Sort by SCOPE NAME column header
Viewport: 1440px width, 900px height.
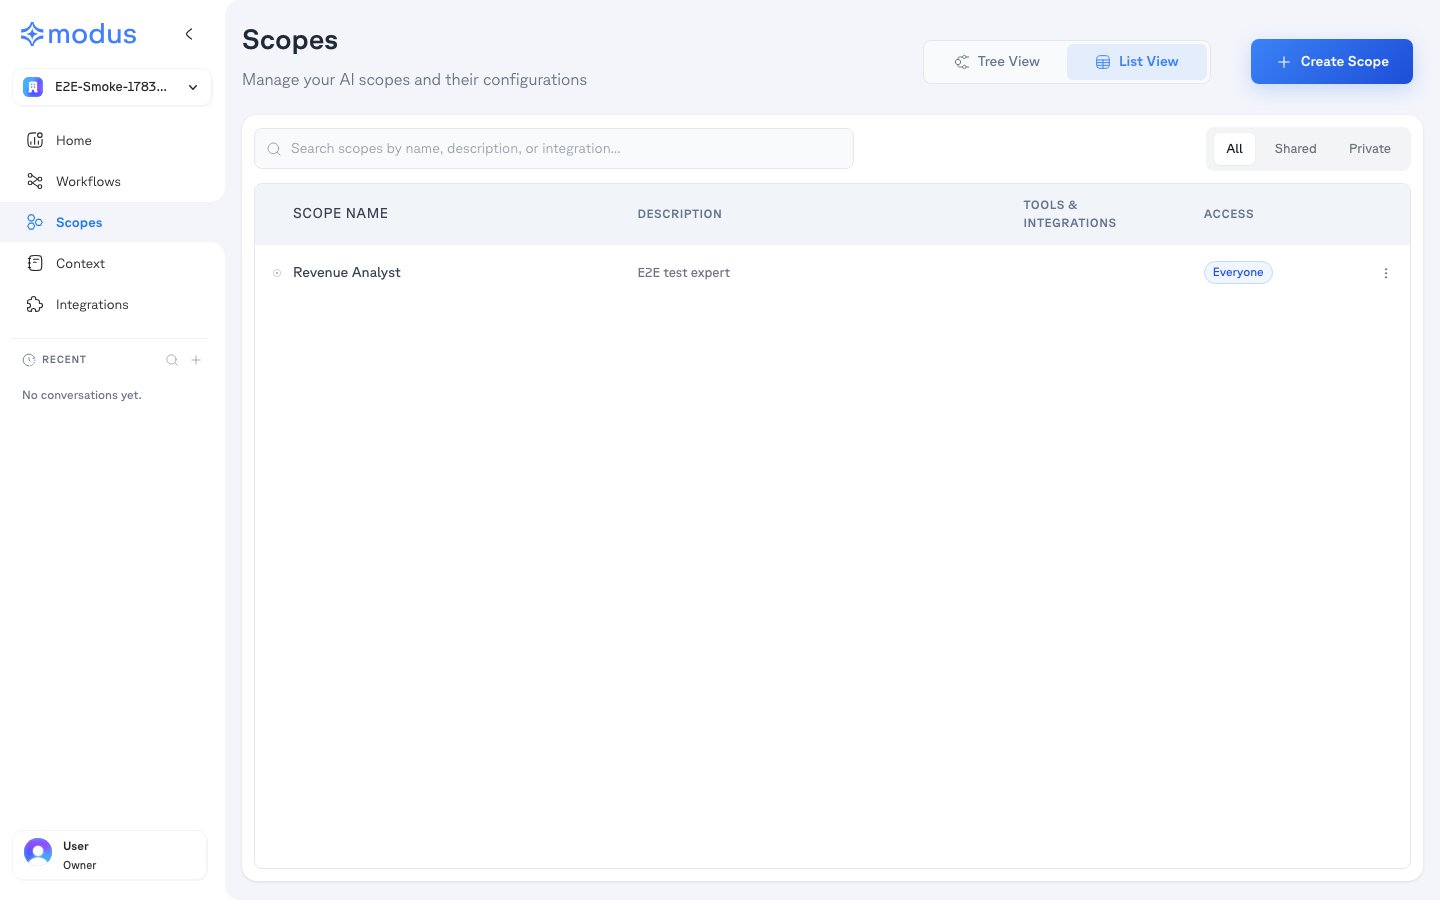(x=340, y=214)
